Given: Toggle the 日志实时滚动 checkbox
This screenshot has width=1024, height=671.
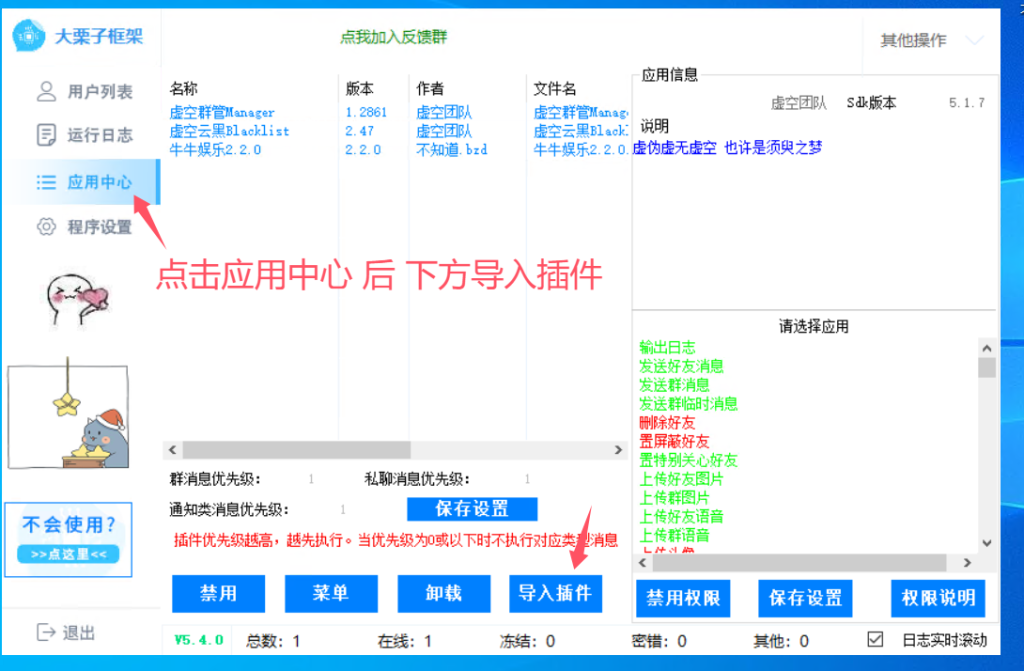Looking at the screenshot, I should tap(875, 640).
